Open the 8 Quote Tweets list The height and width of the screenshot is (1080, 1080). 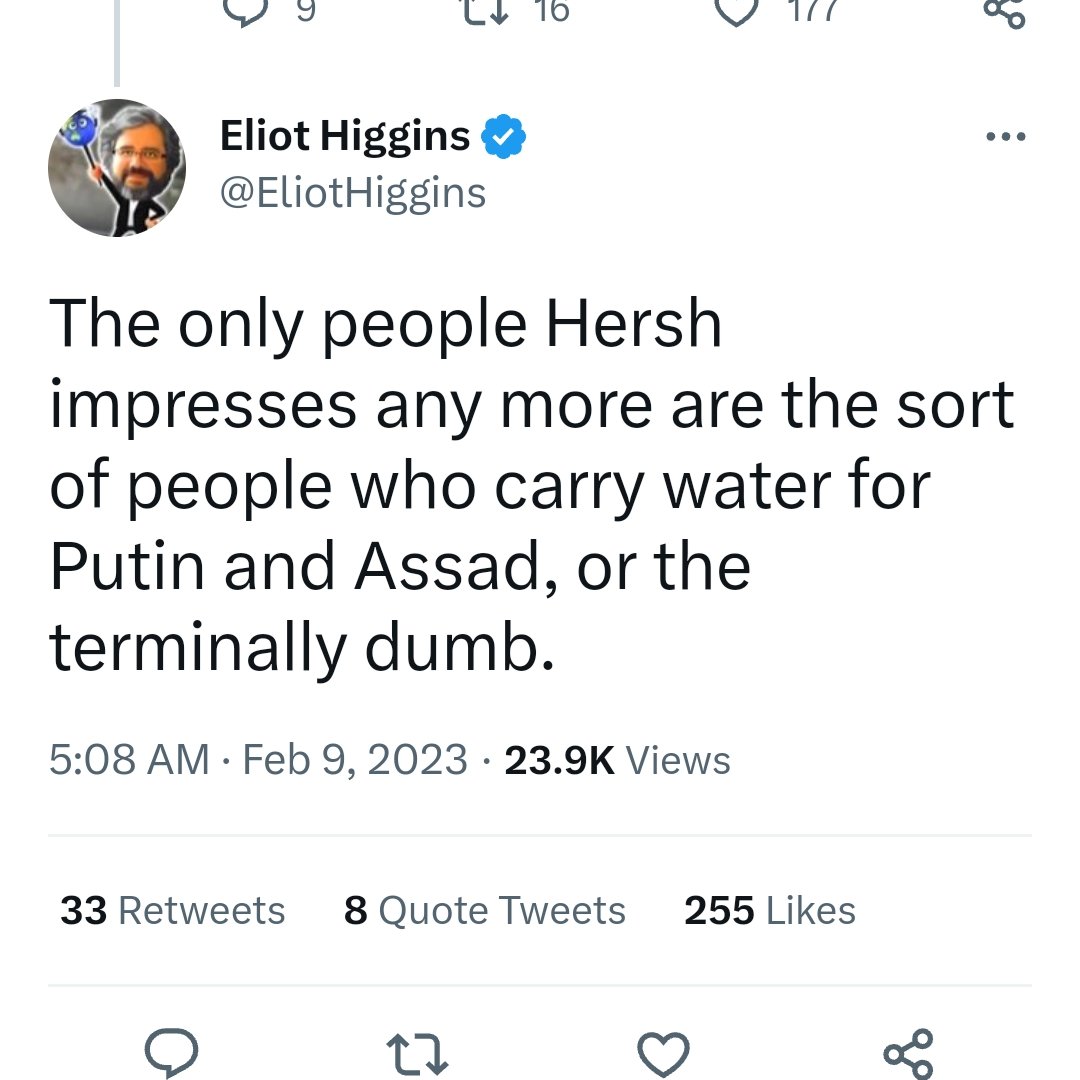484,911
